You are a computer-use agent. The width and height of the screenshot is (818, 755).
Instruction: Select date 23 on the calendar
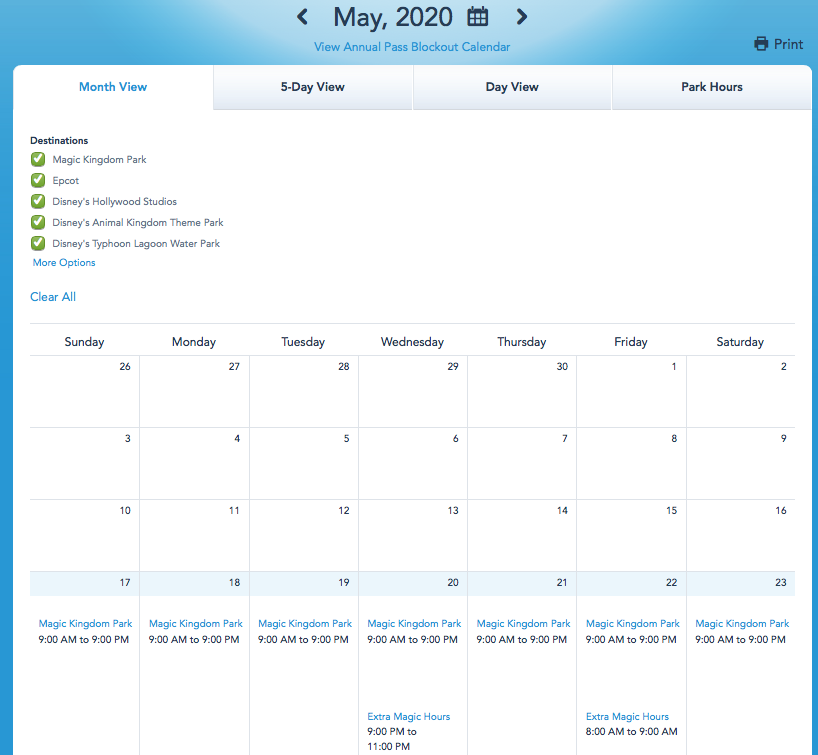(x=781, y=582)
